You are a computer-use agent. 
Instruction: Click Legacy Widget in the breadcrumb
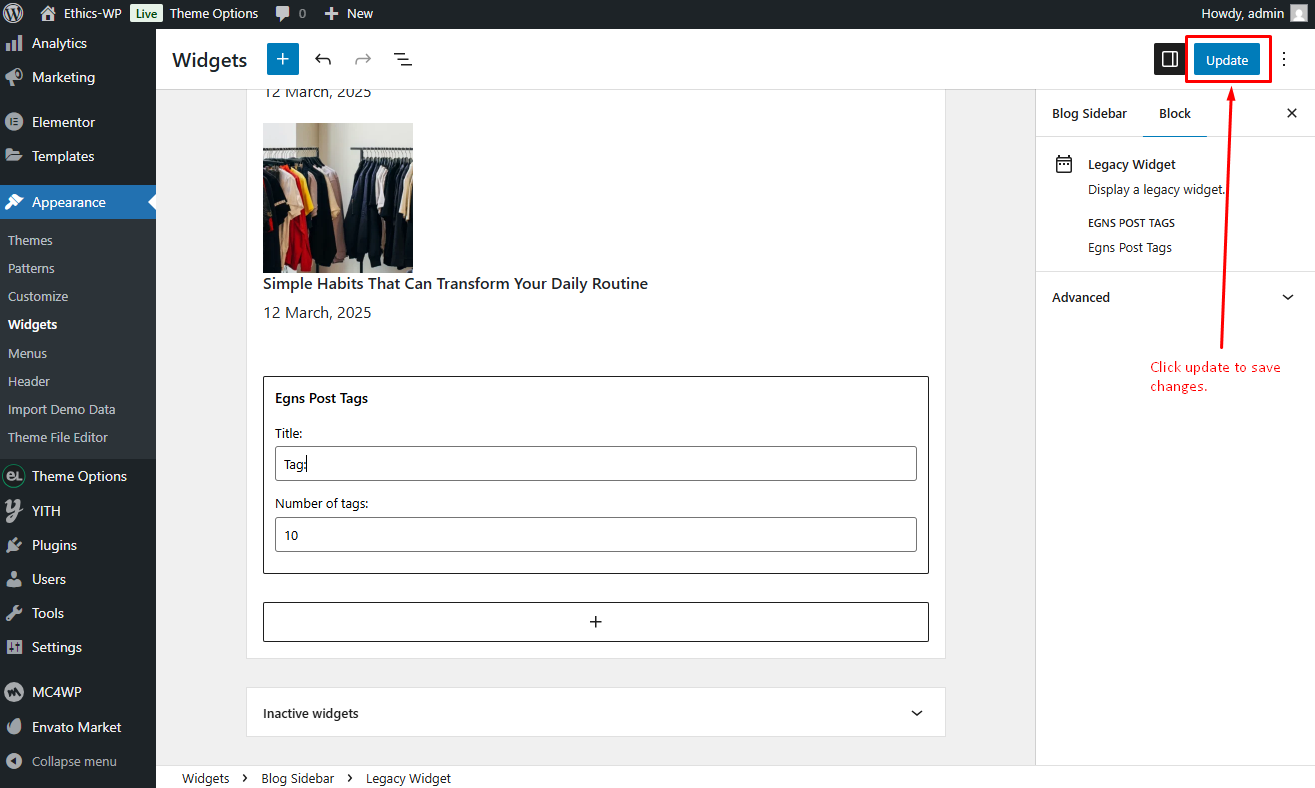[408, 778]
